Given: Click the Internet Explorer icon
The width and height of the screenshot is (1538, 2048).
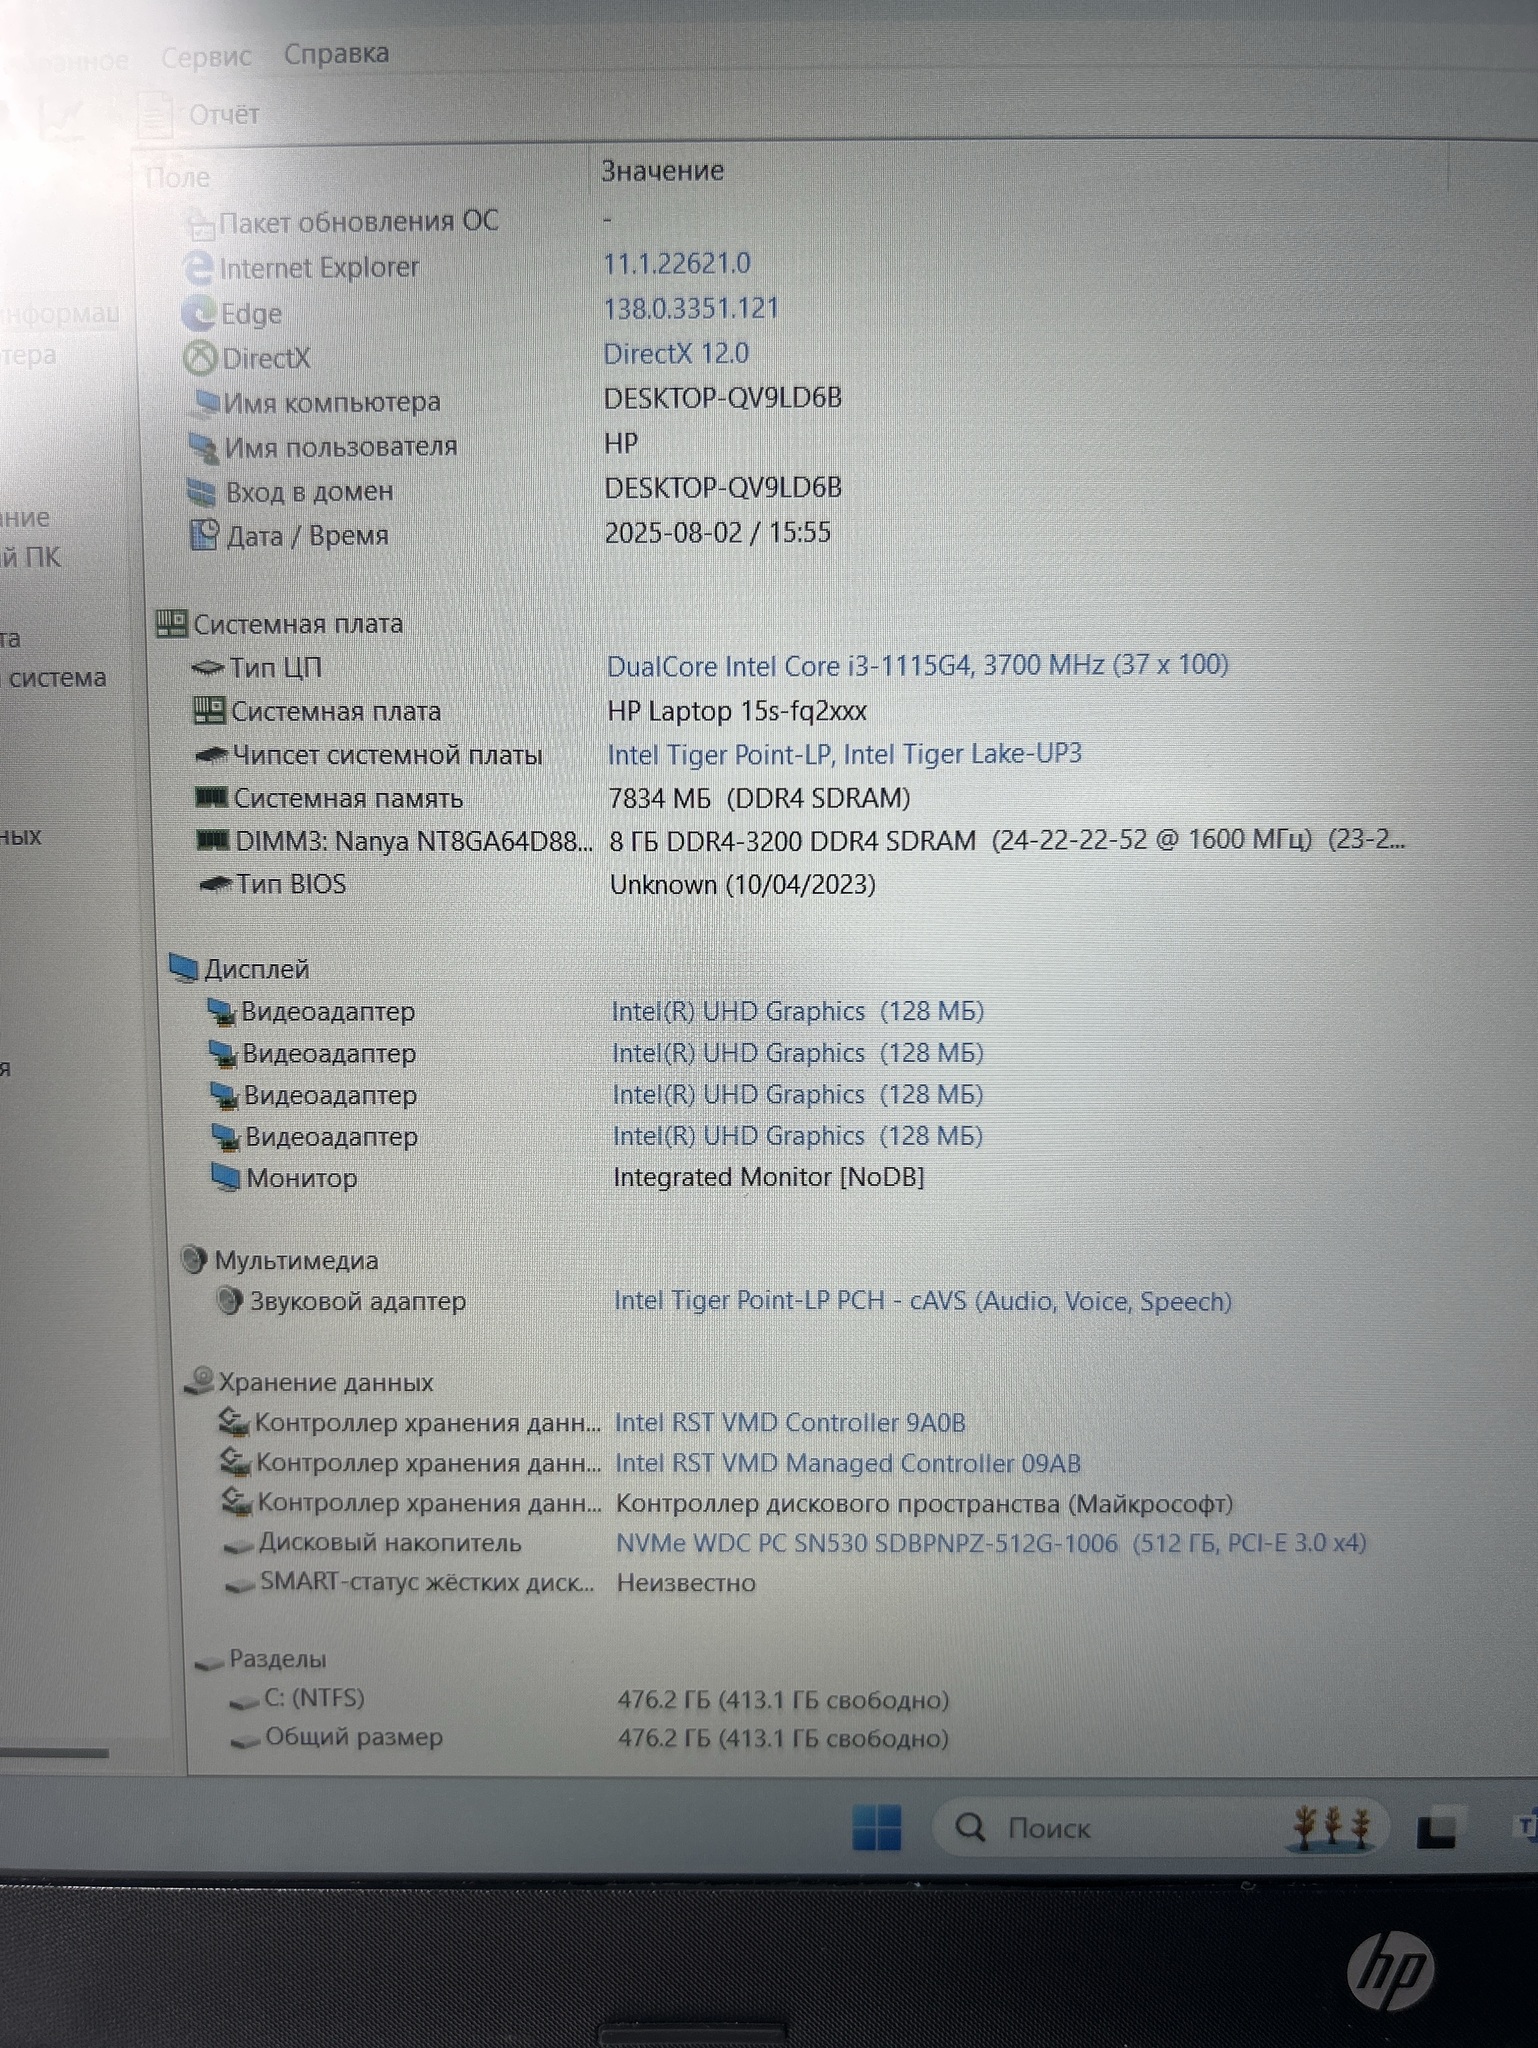Looking at the screenshot, I should 199,268.
